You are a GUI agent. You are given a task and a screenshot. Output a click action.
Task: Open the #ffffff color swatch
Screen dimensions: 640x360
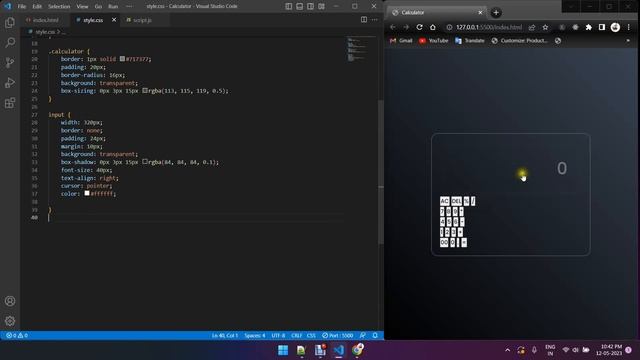[x=87, y=193]
